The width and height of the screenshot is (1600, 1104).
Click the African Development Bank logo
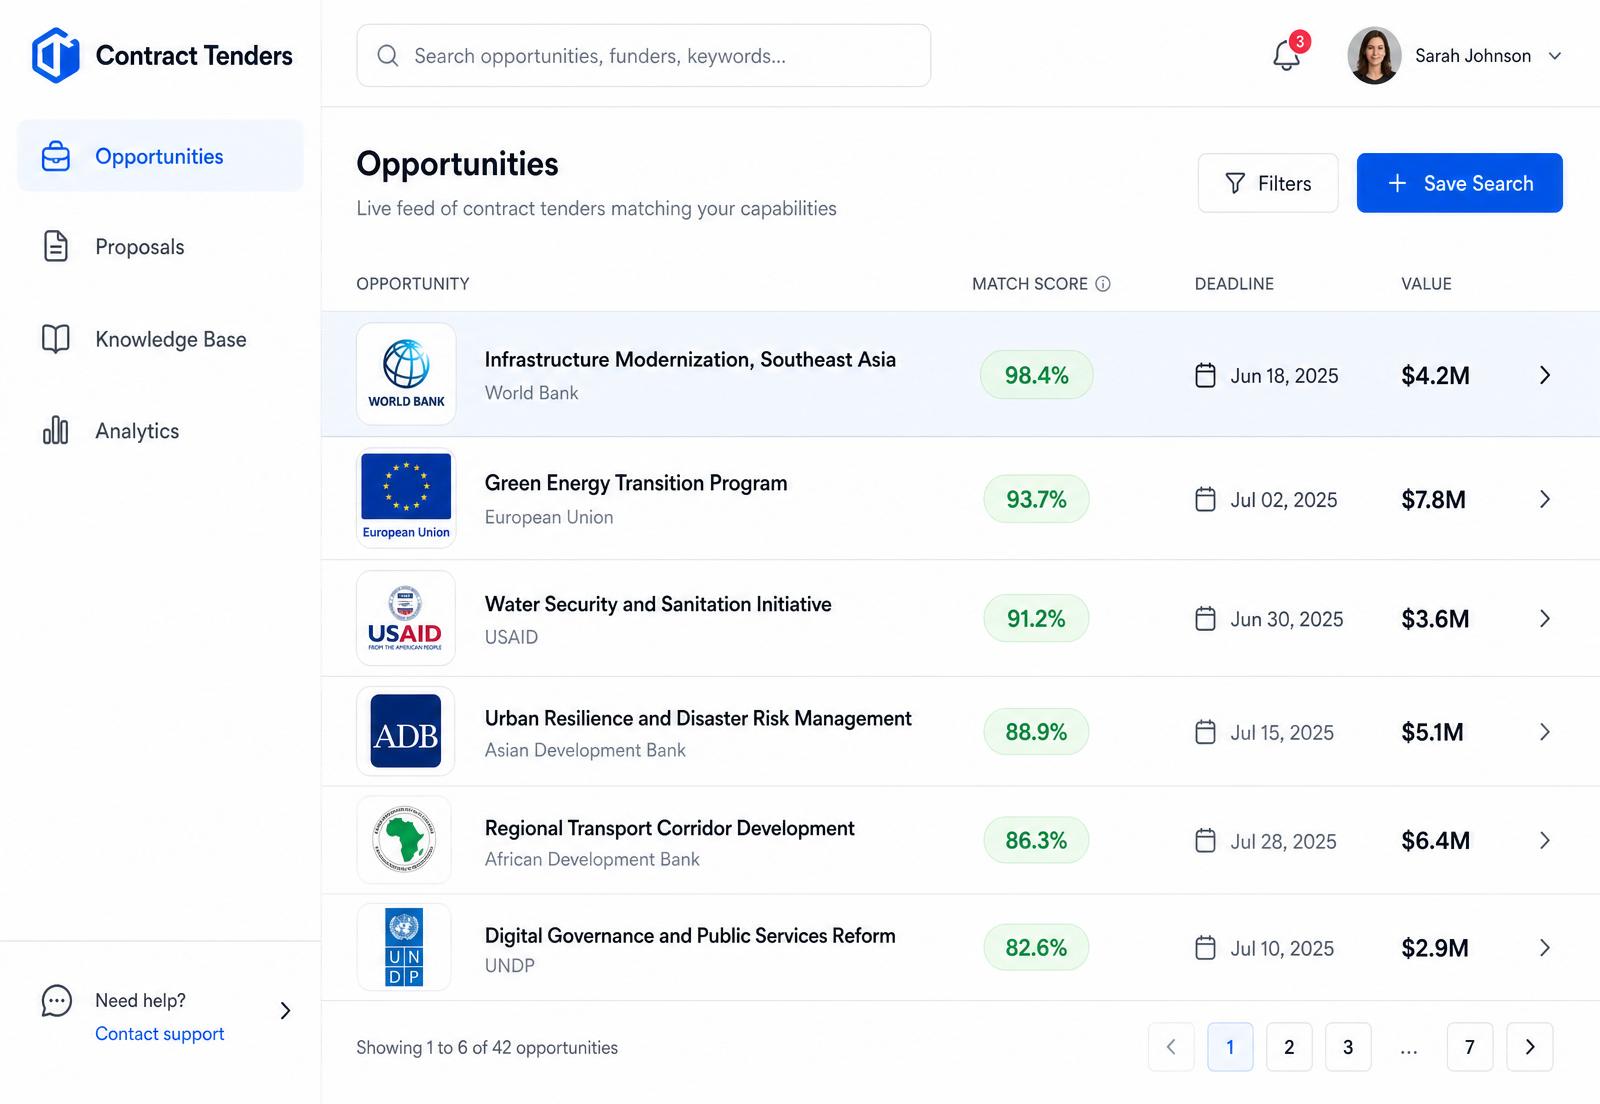tap(404, 840)
